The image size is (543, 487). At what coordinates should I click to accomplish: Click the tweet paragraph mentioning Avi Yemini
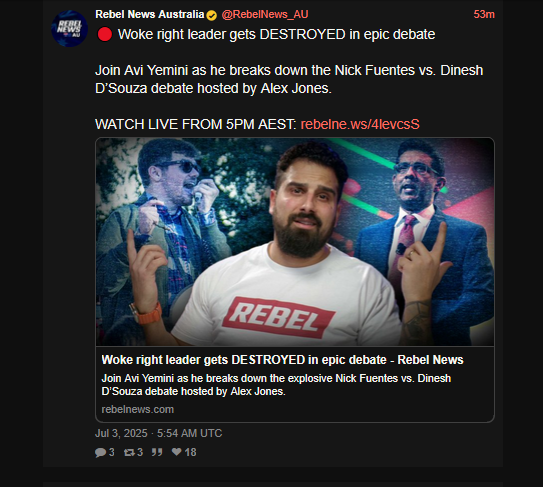pyautogui.click(x=289, y=79)
